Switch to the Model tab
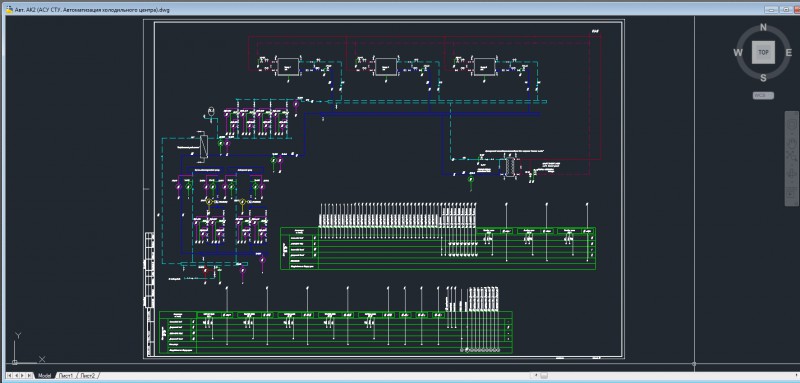The height and width of the screenshot is (383, 800). pos(44,376)
